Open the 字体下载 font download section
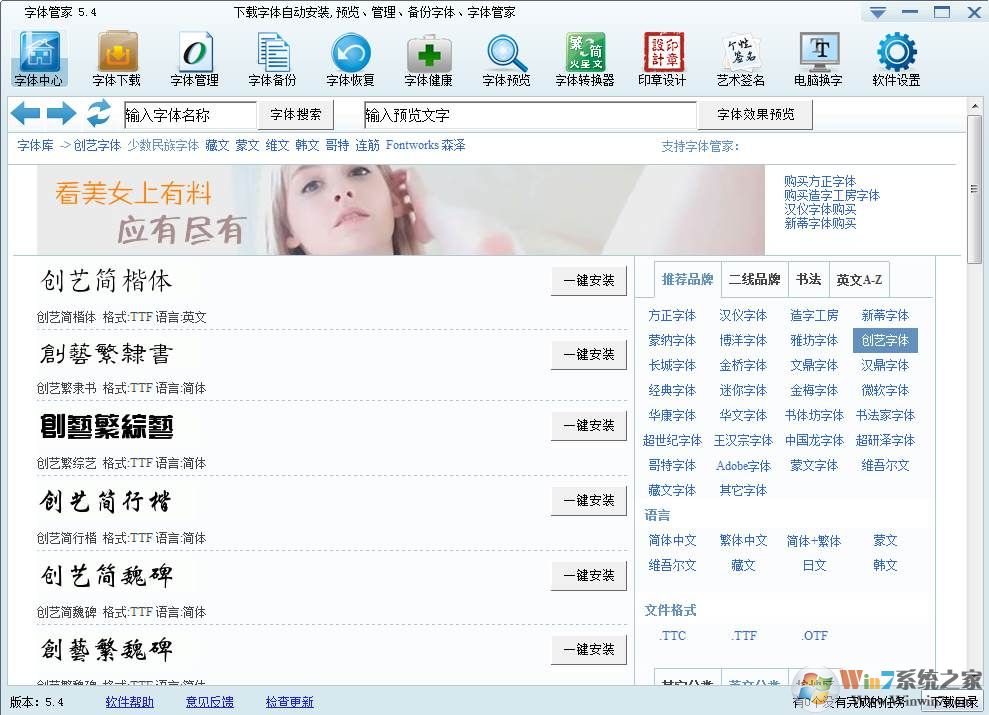 pos(117,59)
